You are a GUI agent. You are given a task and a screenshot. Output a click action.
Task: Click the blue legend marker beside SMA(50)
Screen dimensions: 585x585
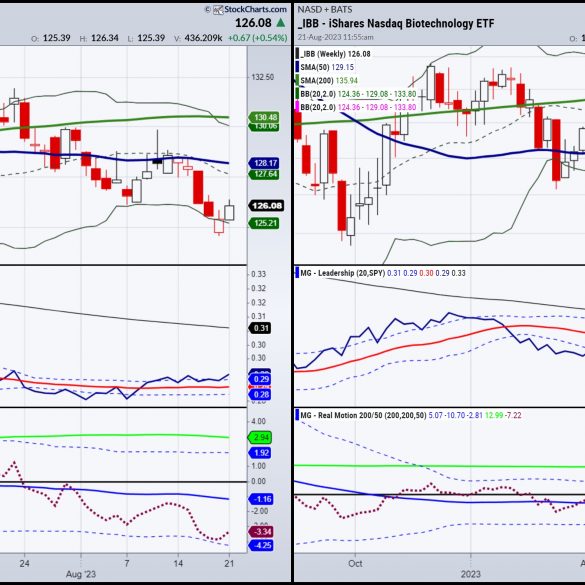point(297,67)
